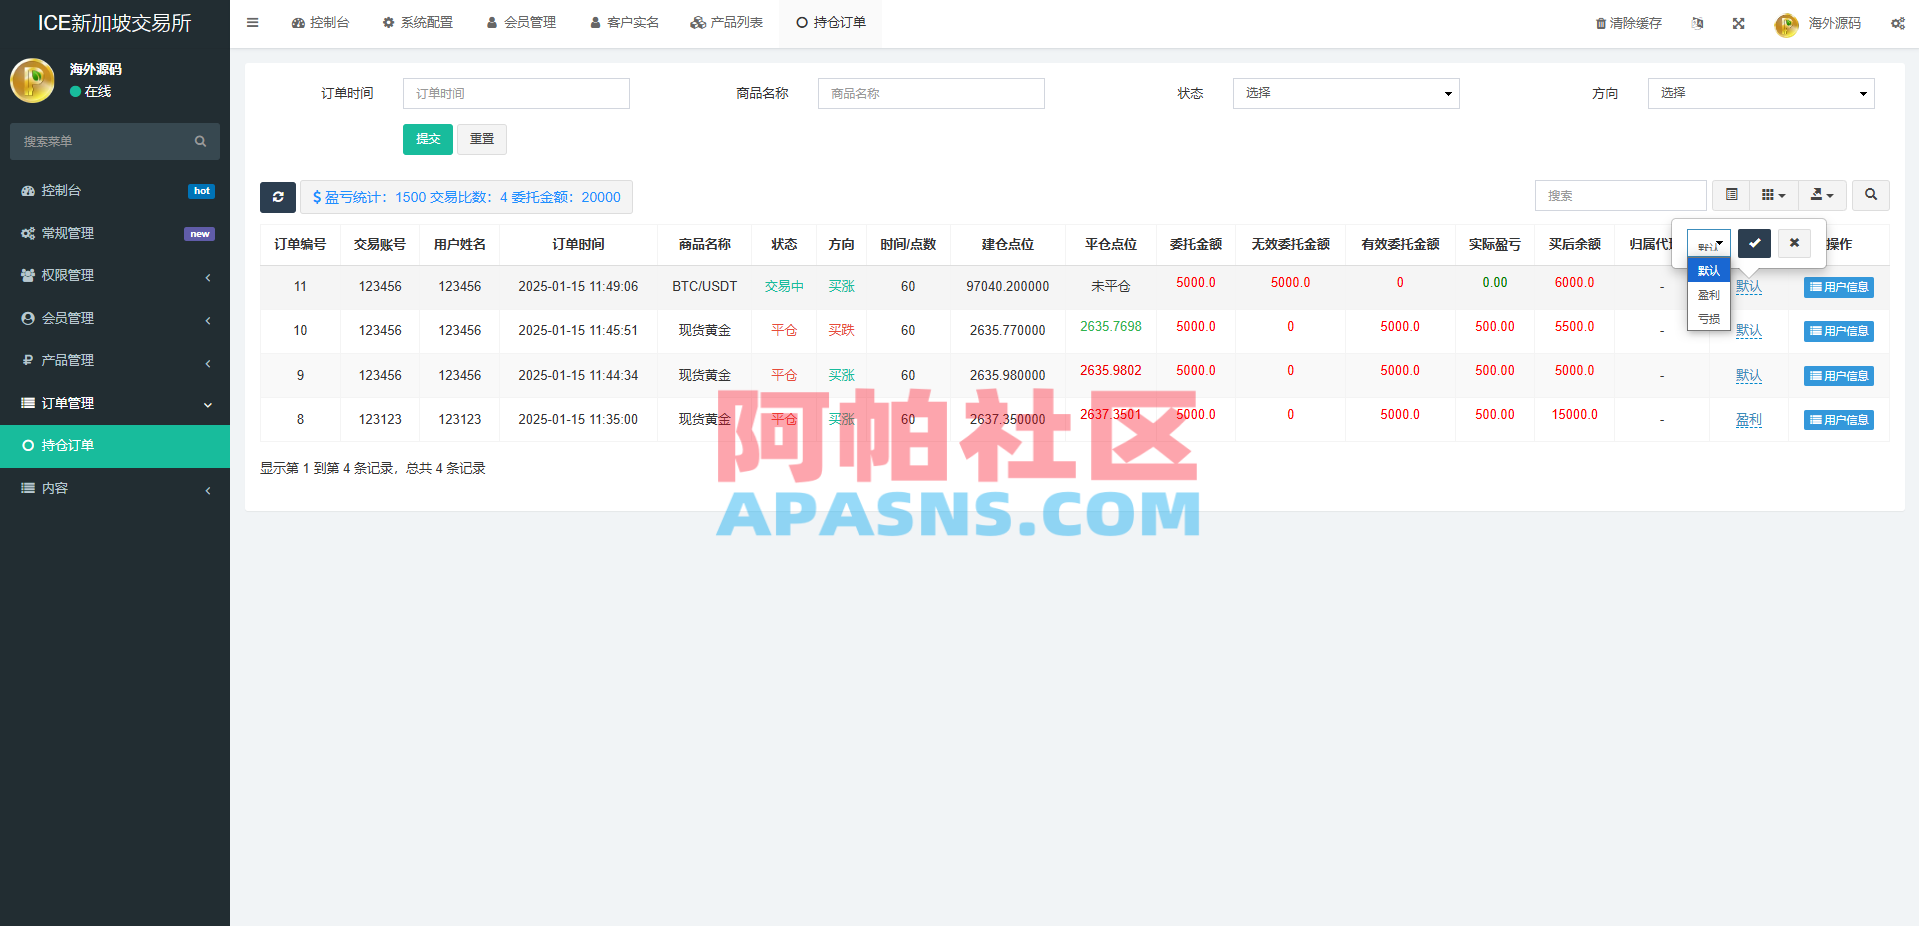Viewport: 1919px width, 926px height.
Task: Click the refresh orders icon
Action: pos(278,197)
